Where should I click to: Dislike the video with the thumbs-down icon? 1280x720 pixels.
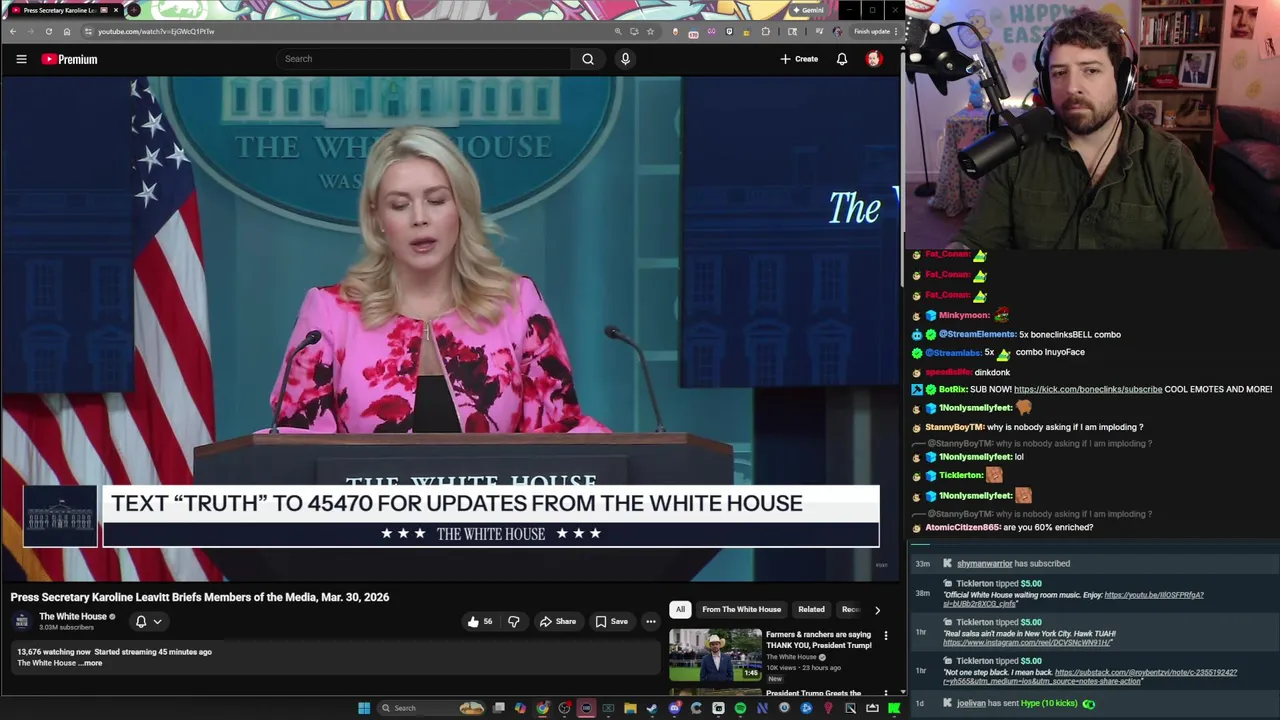point(513,621)
